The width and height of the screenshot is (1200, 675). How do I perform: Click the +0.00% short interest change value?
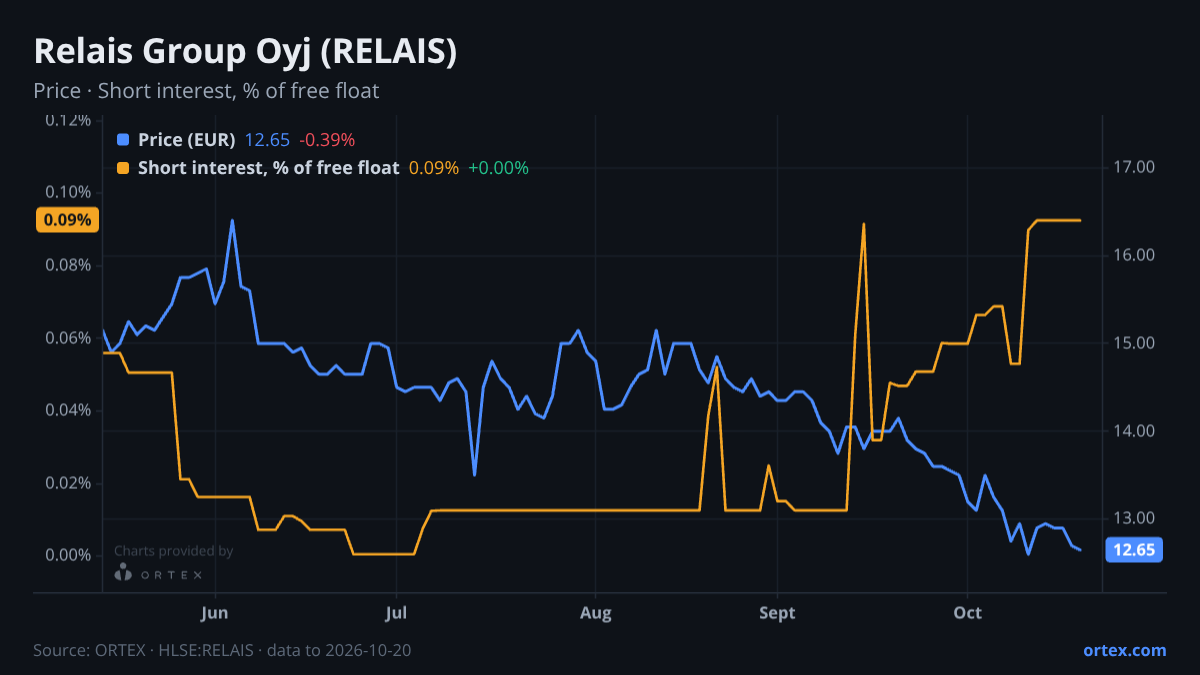(498, 168)
